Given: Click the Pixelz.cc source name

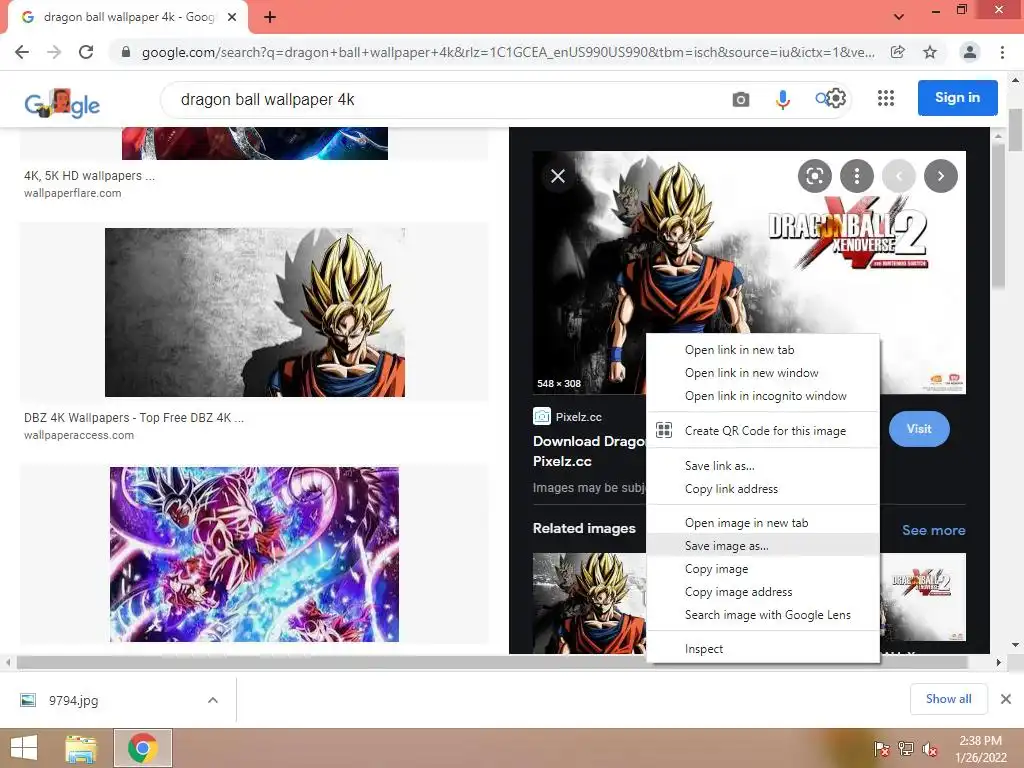Looking at the screenshot, I should tap(579, 417).
